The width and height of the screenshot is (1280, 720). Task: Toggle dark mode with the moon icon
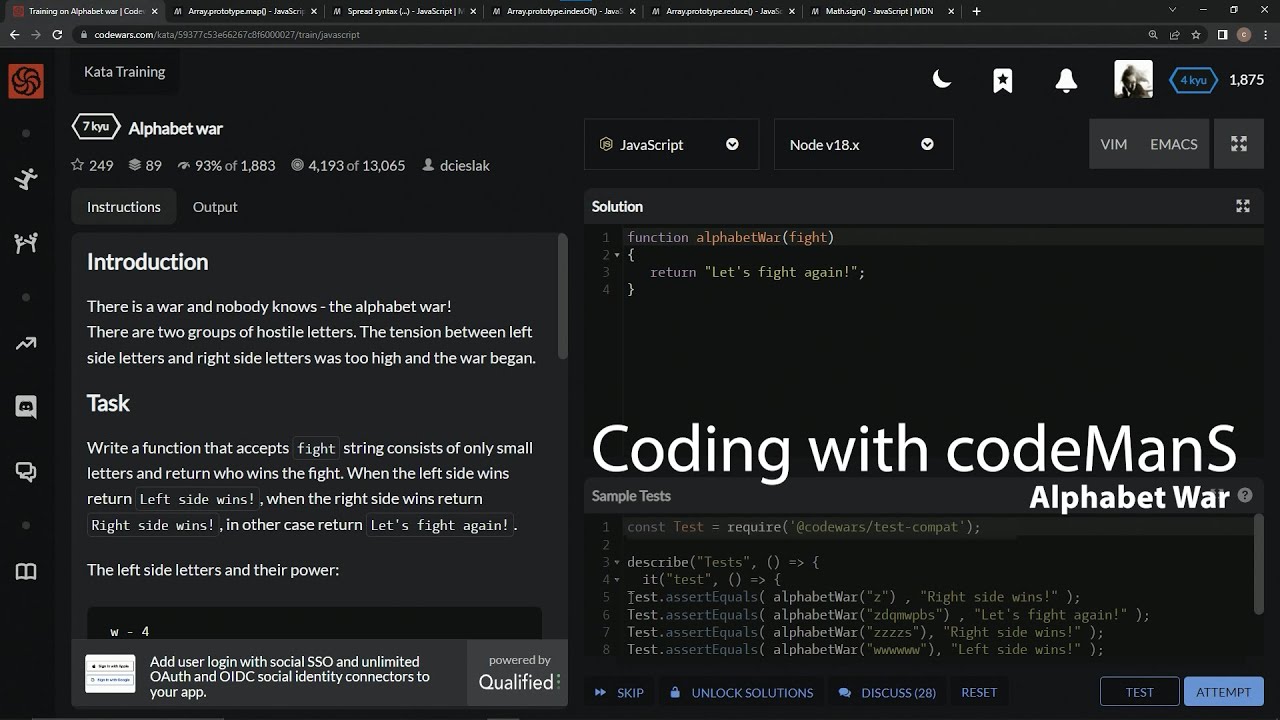click(x=941, y=80)
